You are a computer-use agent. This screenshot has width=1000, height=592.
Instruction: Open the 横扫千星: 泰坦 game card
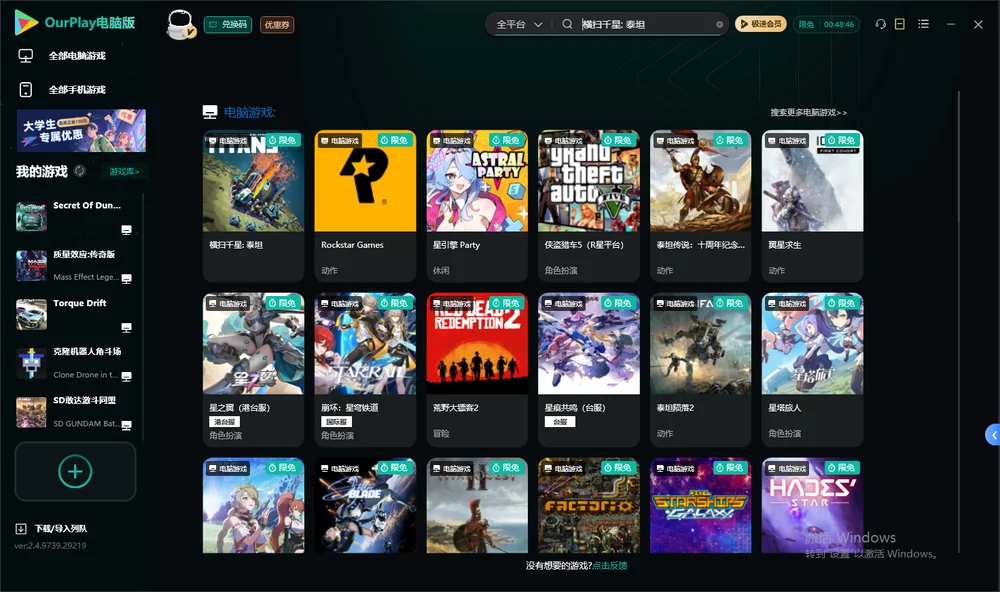pos(253,205)
